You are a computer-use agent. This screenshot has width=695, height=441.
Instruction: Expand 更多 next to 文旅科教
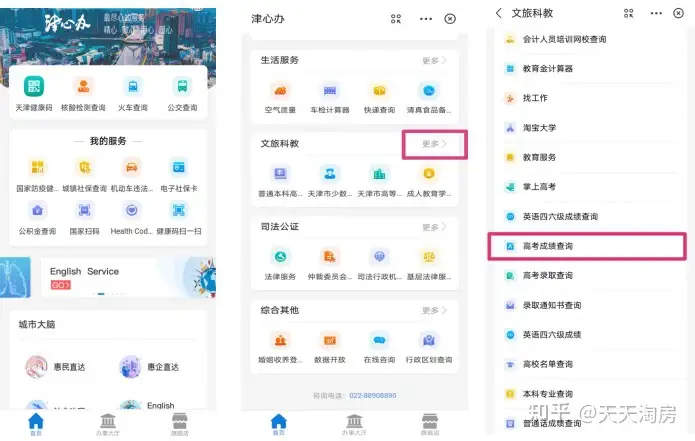[434, 144]
